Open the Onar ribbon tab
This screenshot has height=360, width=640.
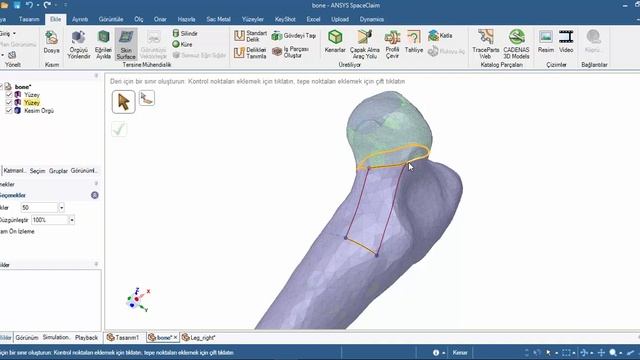[160, 19]
